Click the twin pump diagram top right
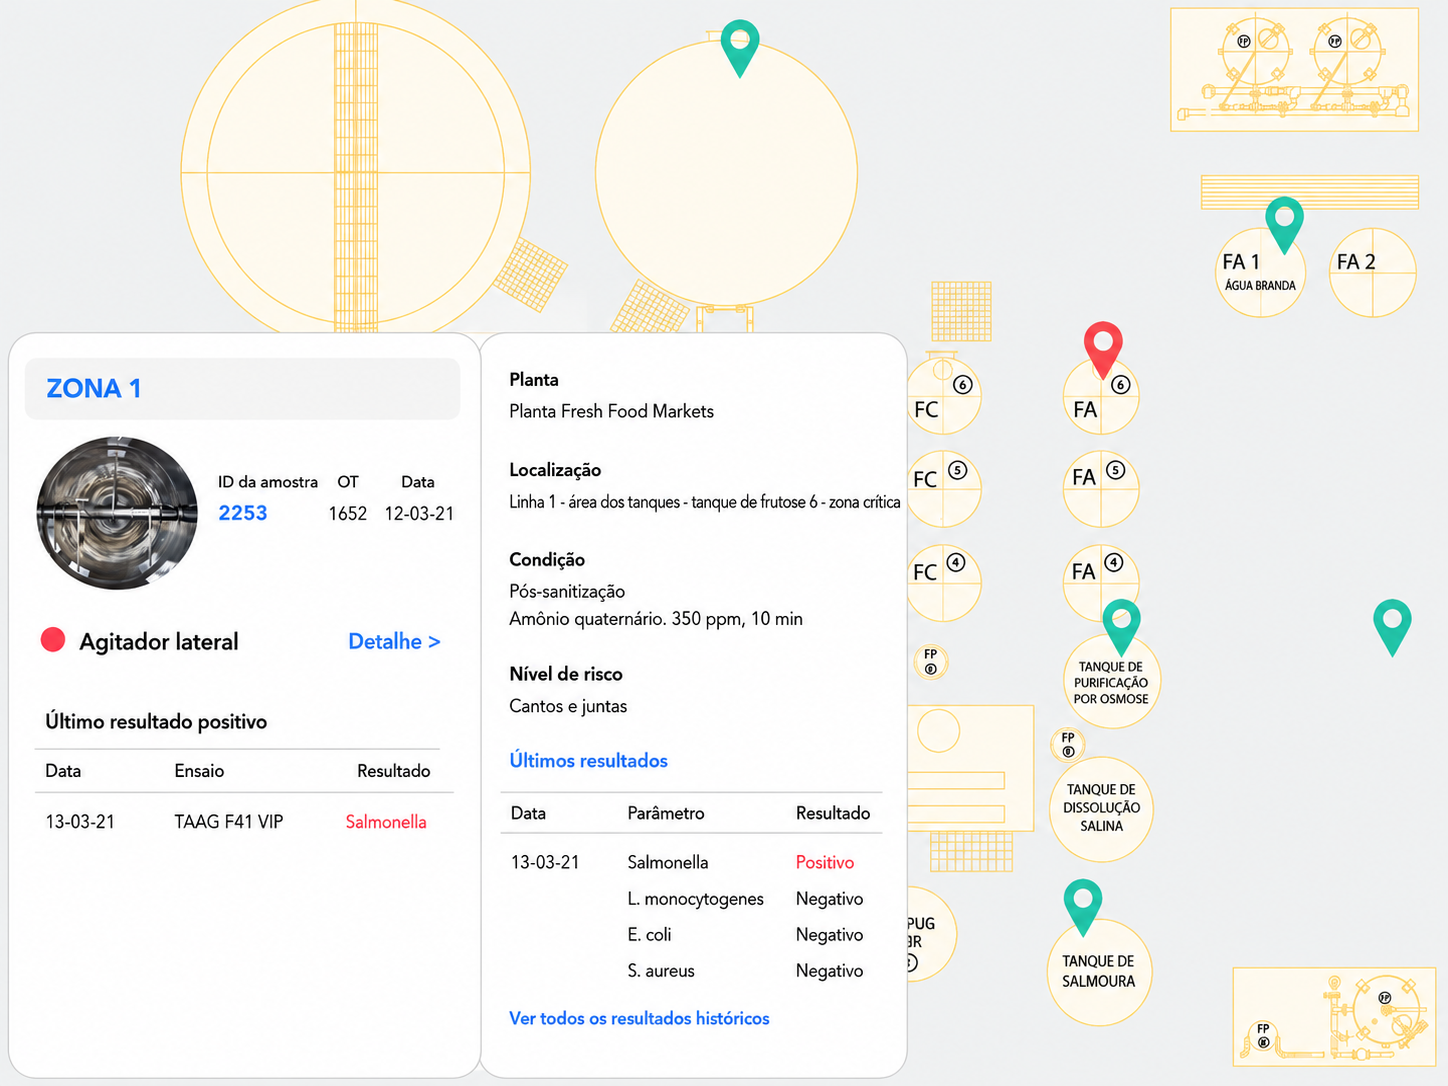This screenshot has height=1086, width=1448. click(x=1295, y=70)
